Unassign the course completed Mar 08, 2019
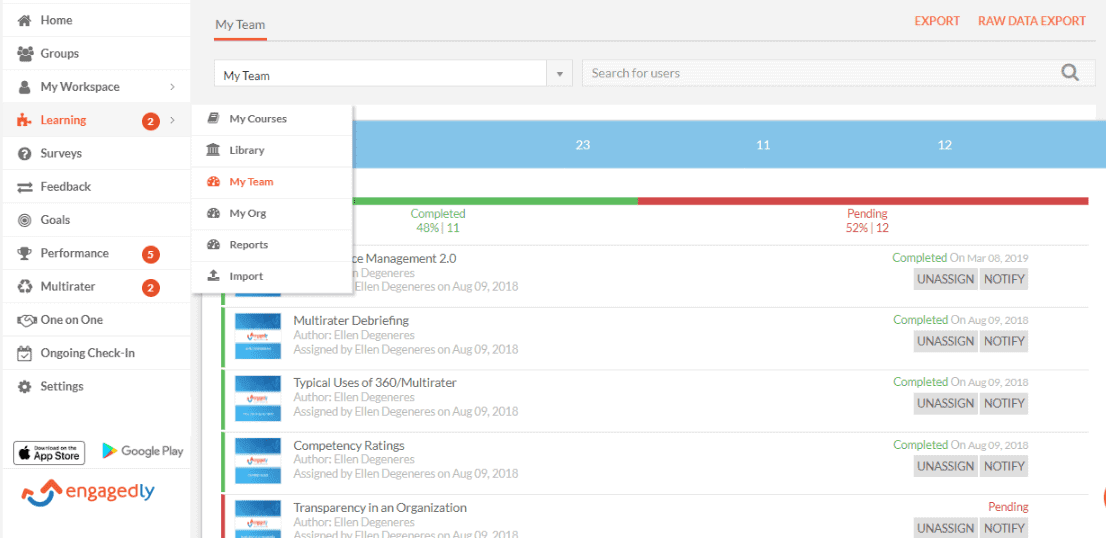1106x538 pixels. pyautogui.click(x=946, y=279)
